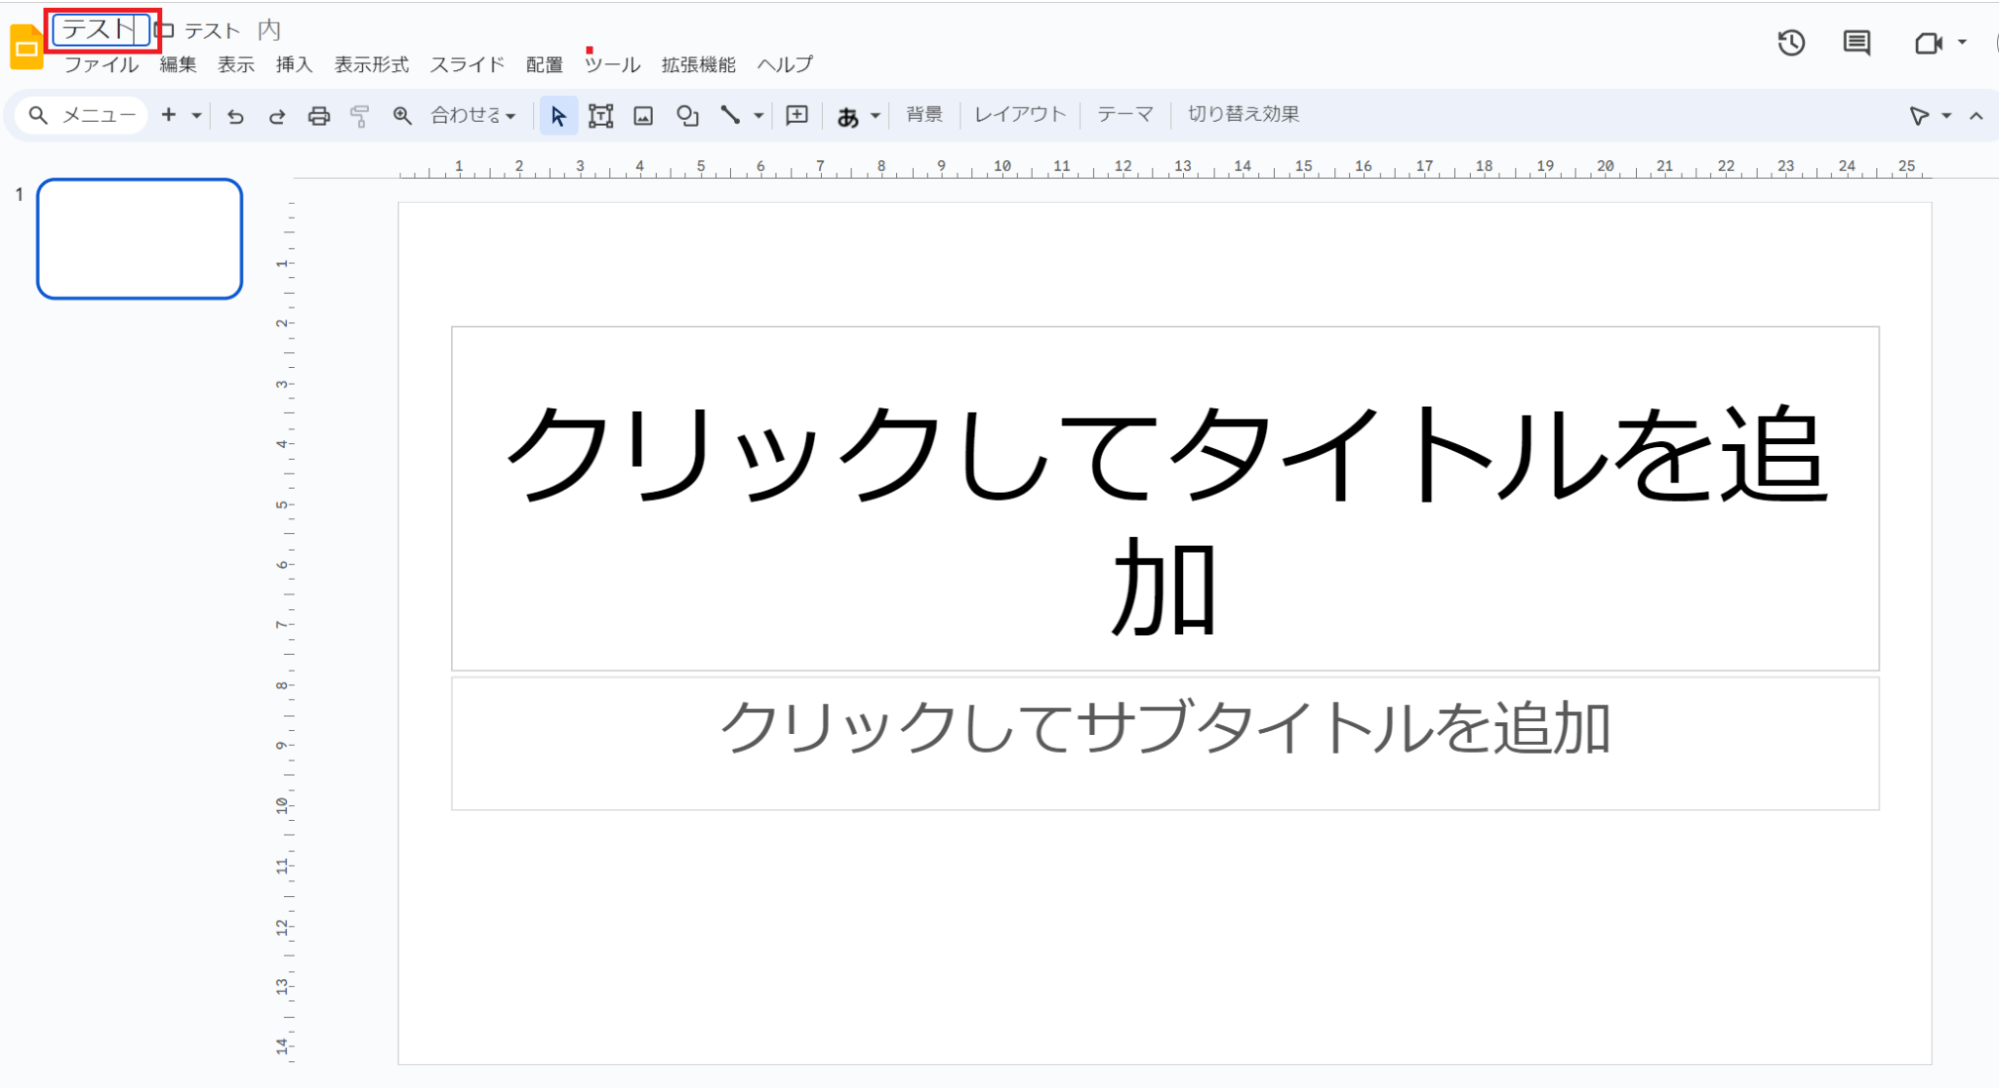Select slide 1 thumbnail
The width and height of the screenshot is (1999, 1089).
[140, 239]
